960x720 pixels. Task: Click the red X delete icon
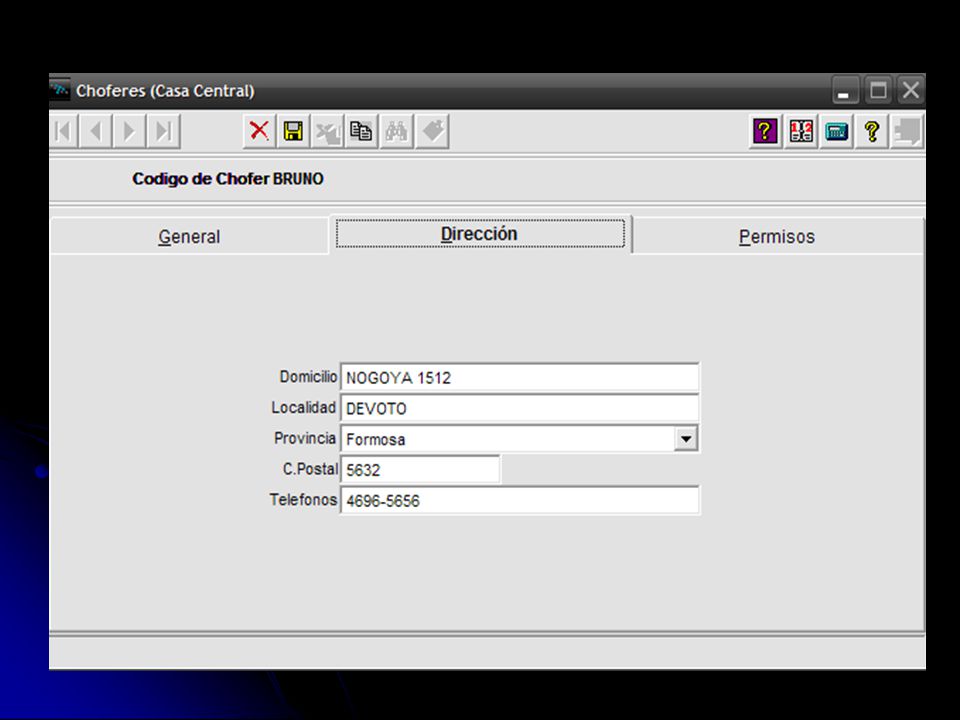[x=259, y=131]
